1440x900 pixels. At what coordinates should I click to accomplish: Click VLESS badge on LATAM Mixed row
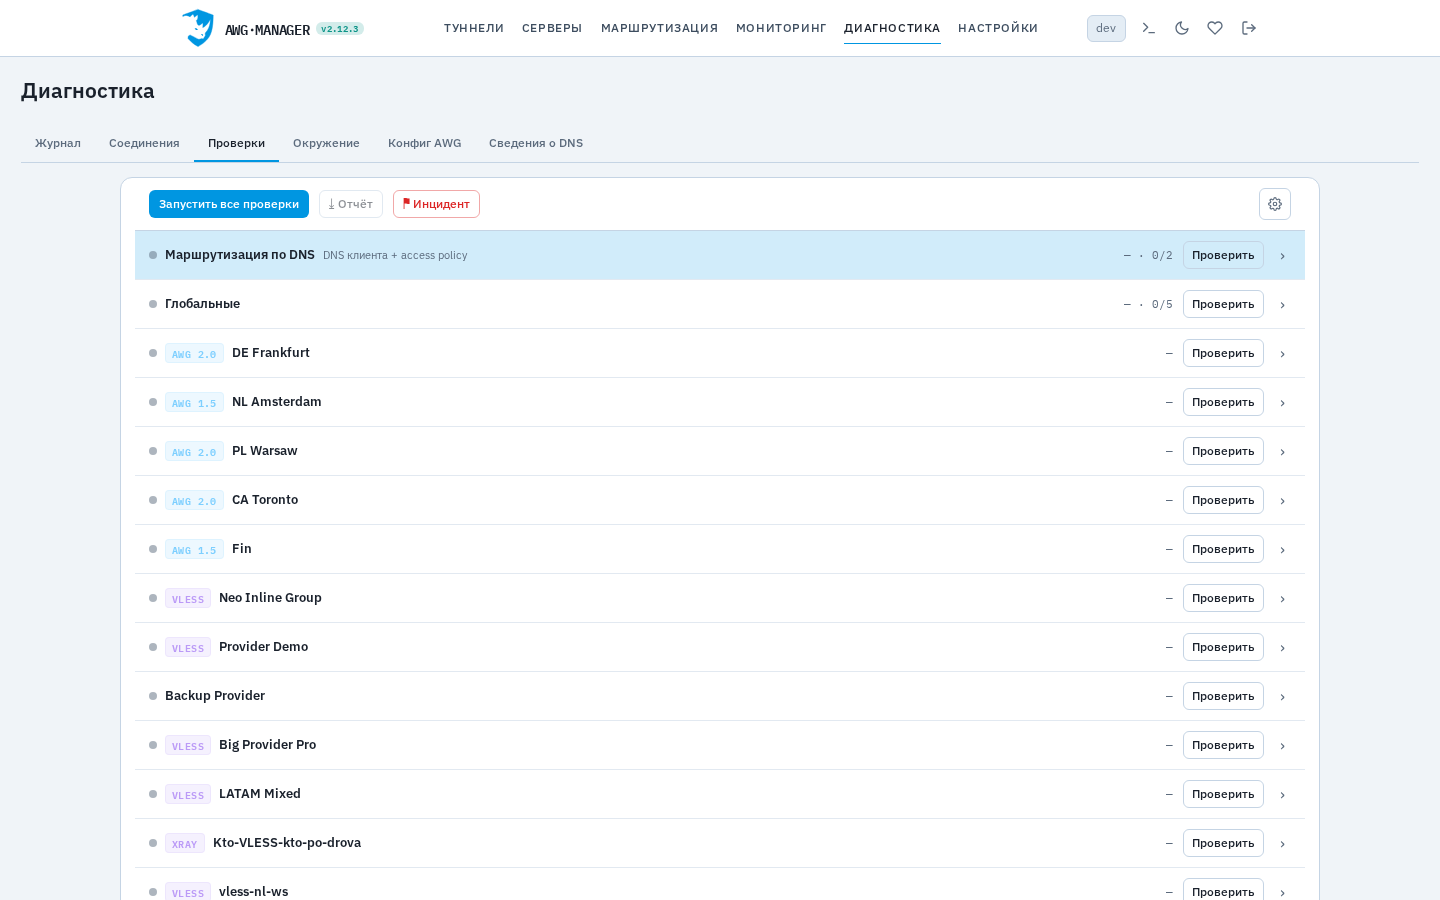pyautogui.click(x=188, y=794)
